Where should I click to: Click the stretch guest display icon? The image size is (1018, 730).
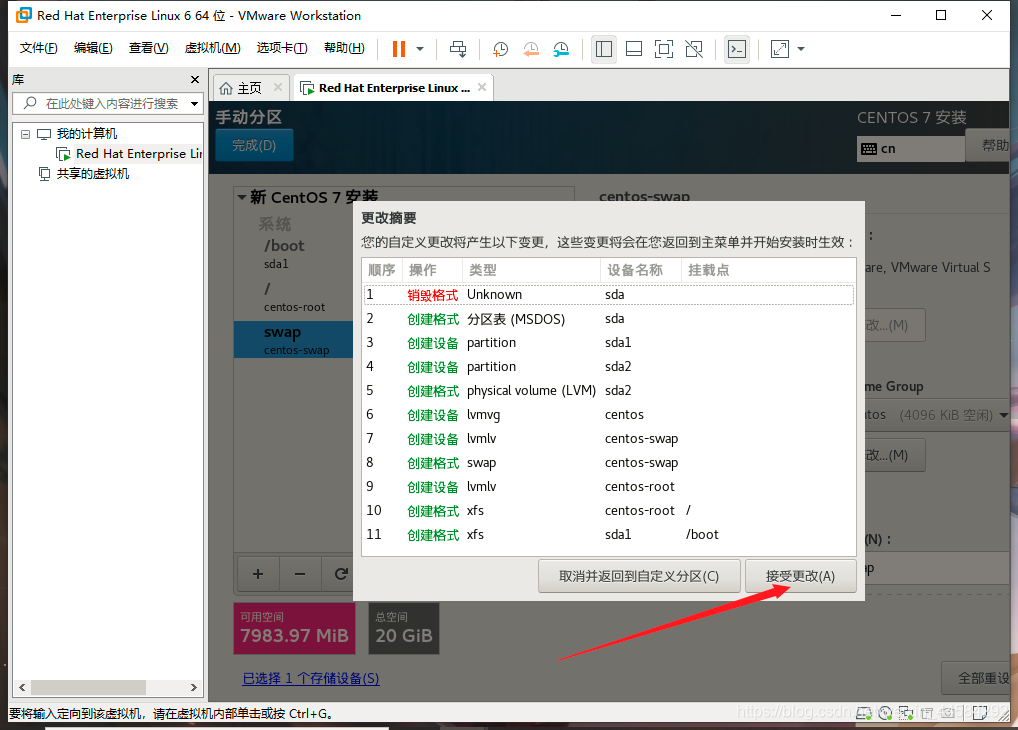tap(780, 49)
